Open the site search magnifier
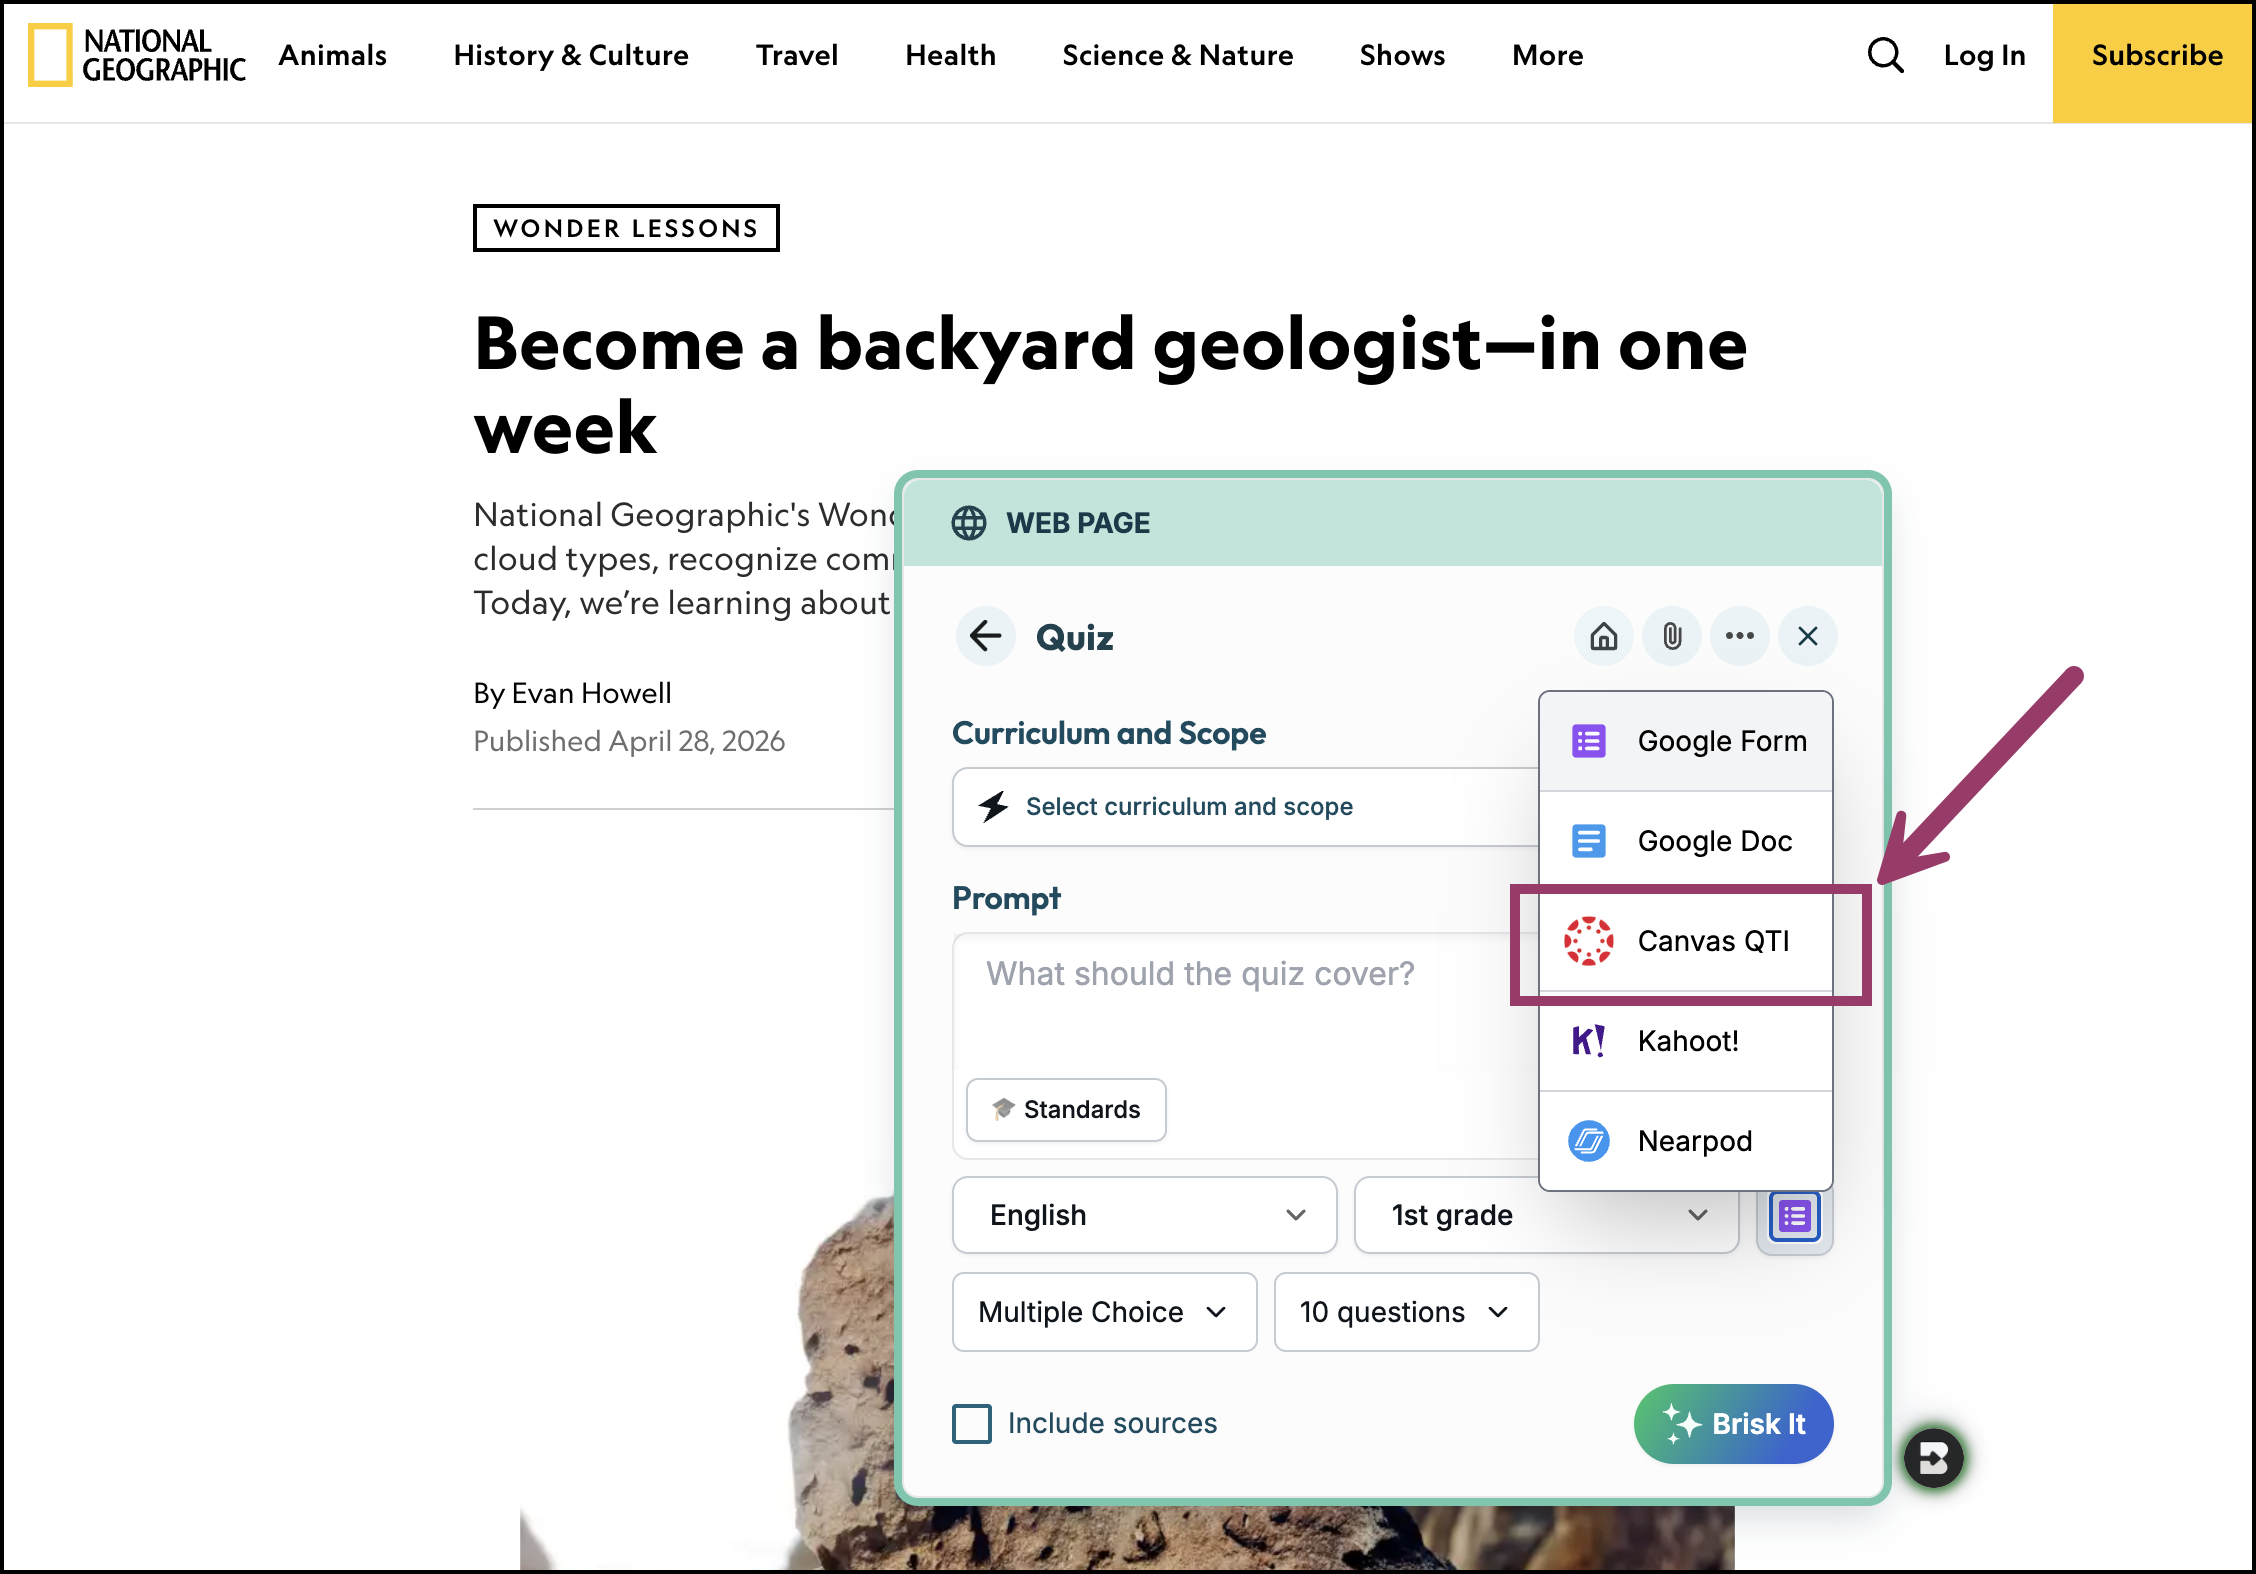The image size is (2256, 1574). (x=1885, y=55)
